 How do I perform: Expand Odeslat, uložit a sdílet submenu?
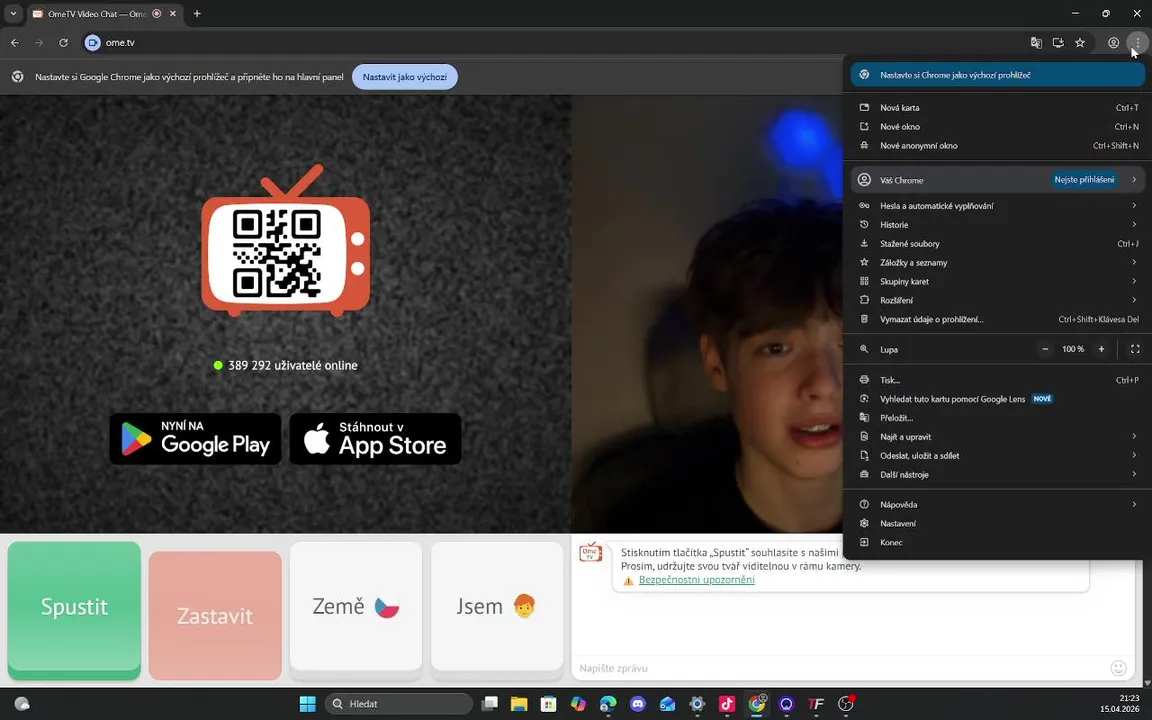[x=997, y=456]
